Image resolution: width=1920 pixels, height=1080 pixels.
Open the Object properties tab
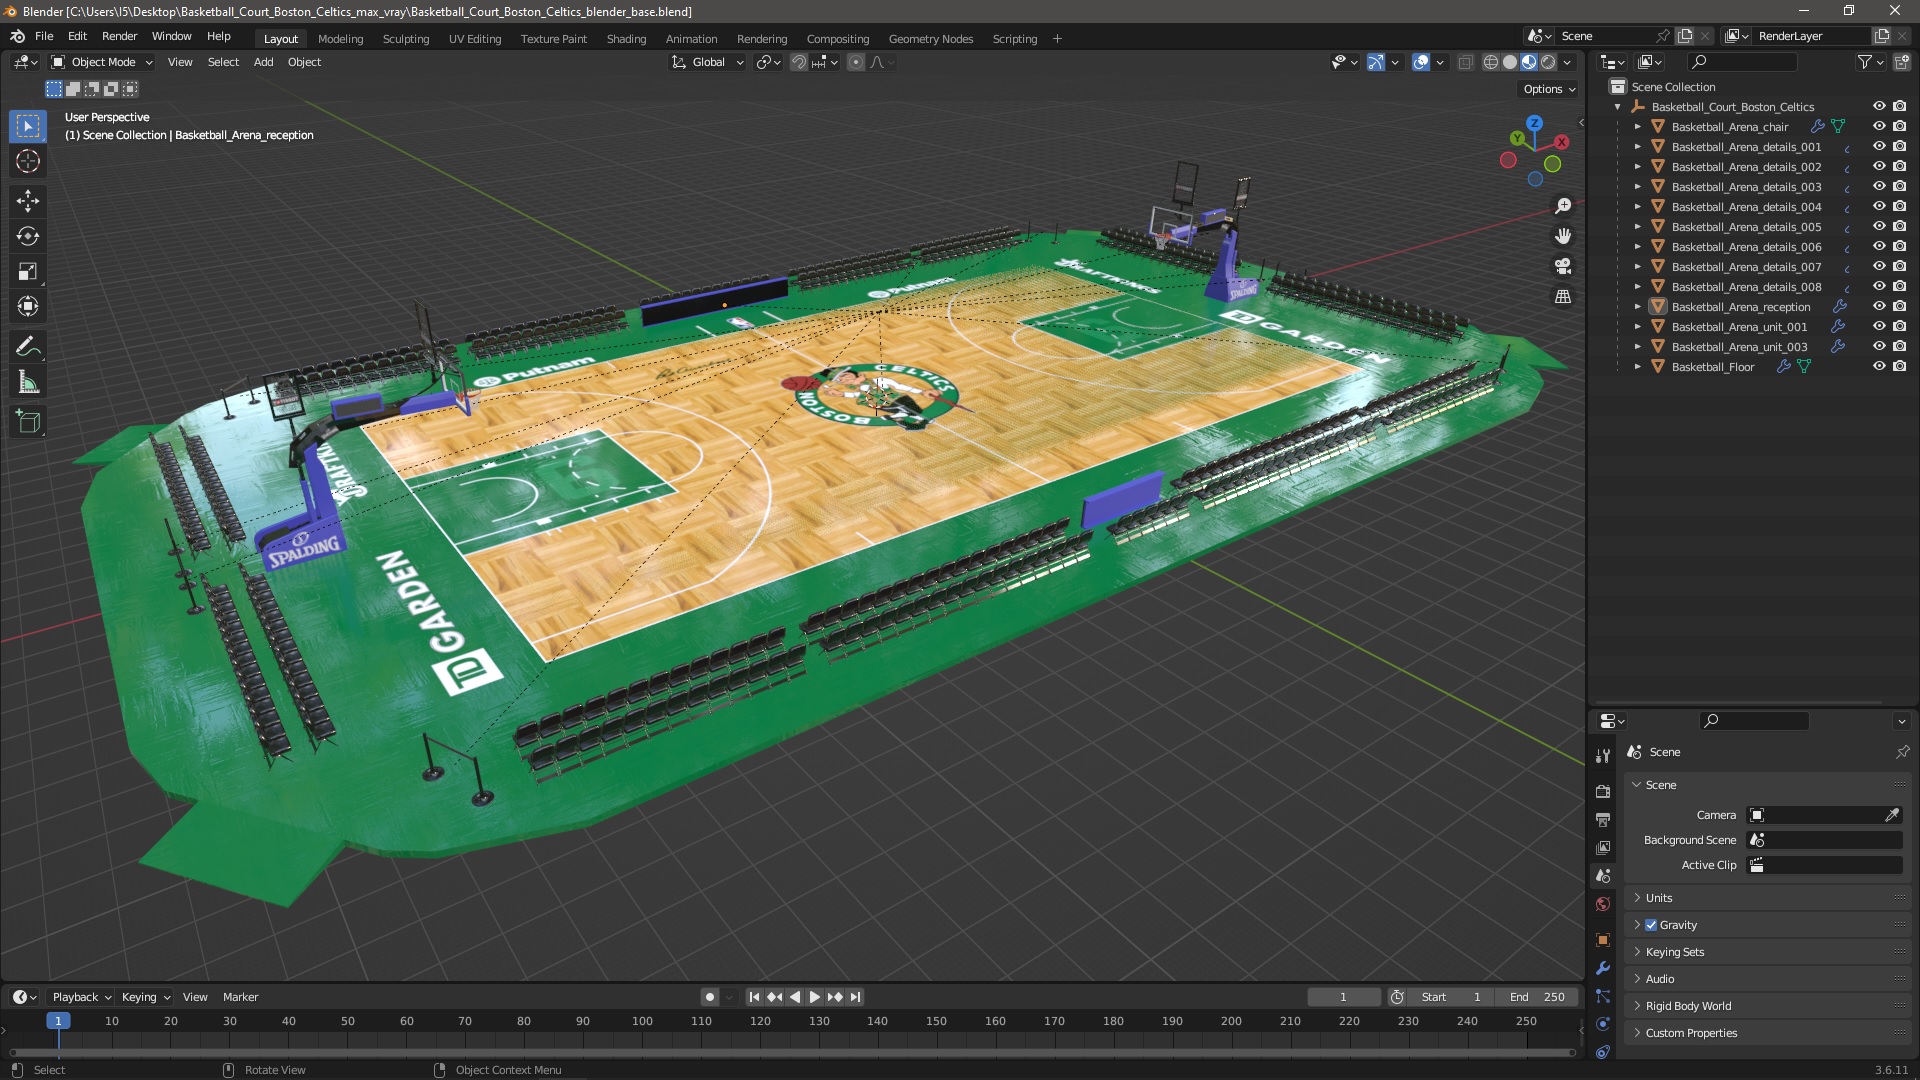tap(1603, 939)
